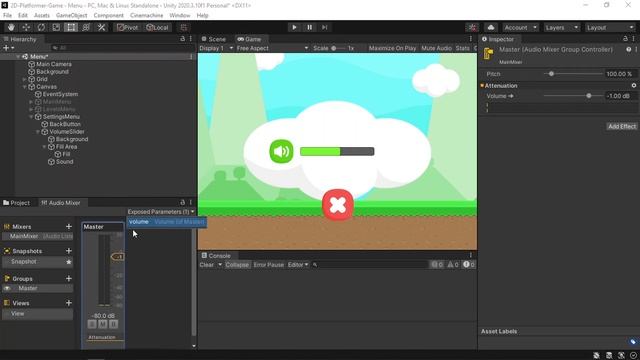Step forward one frame
The image size is (640, 360).
point(324,27)
